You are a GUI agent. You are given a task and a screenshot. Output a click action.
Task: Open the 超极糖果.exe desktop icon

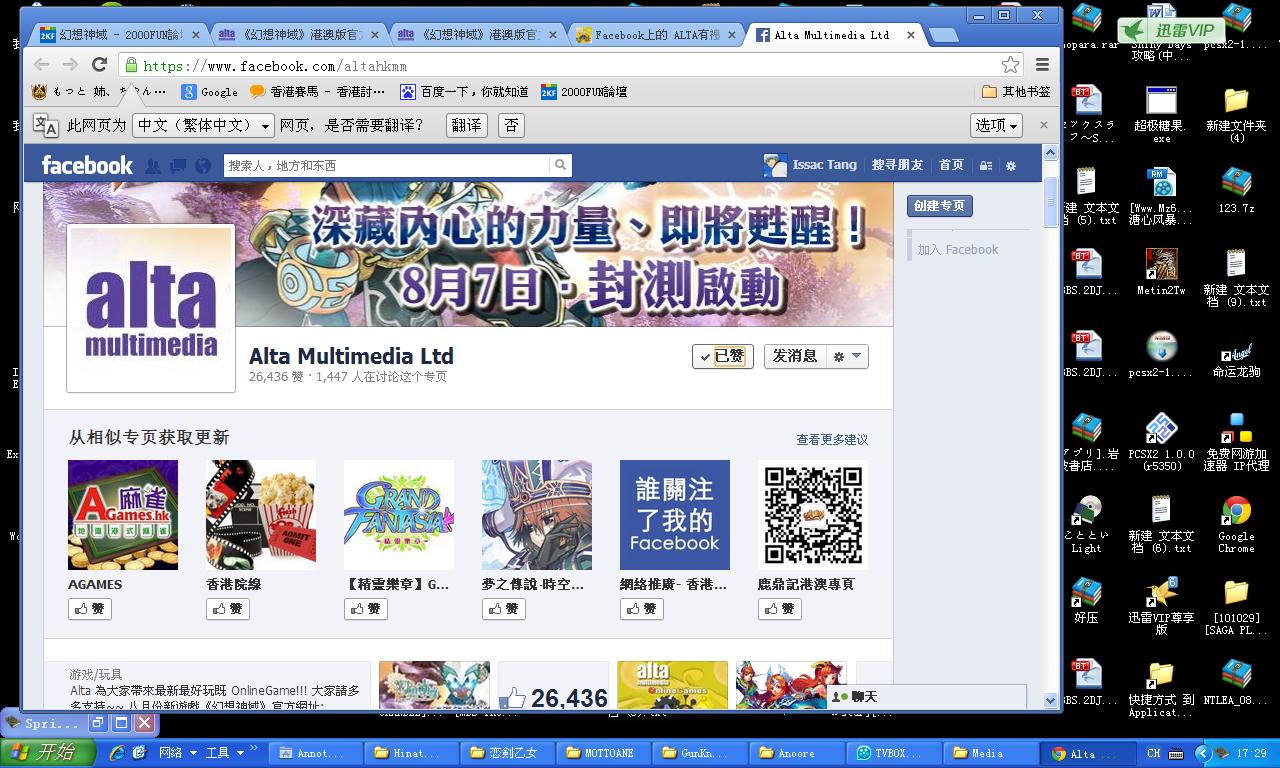pos(1161,114)
